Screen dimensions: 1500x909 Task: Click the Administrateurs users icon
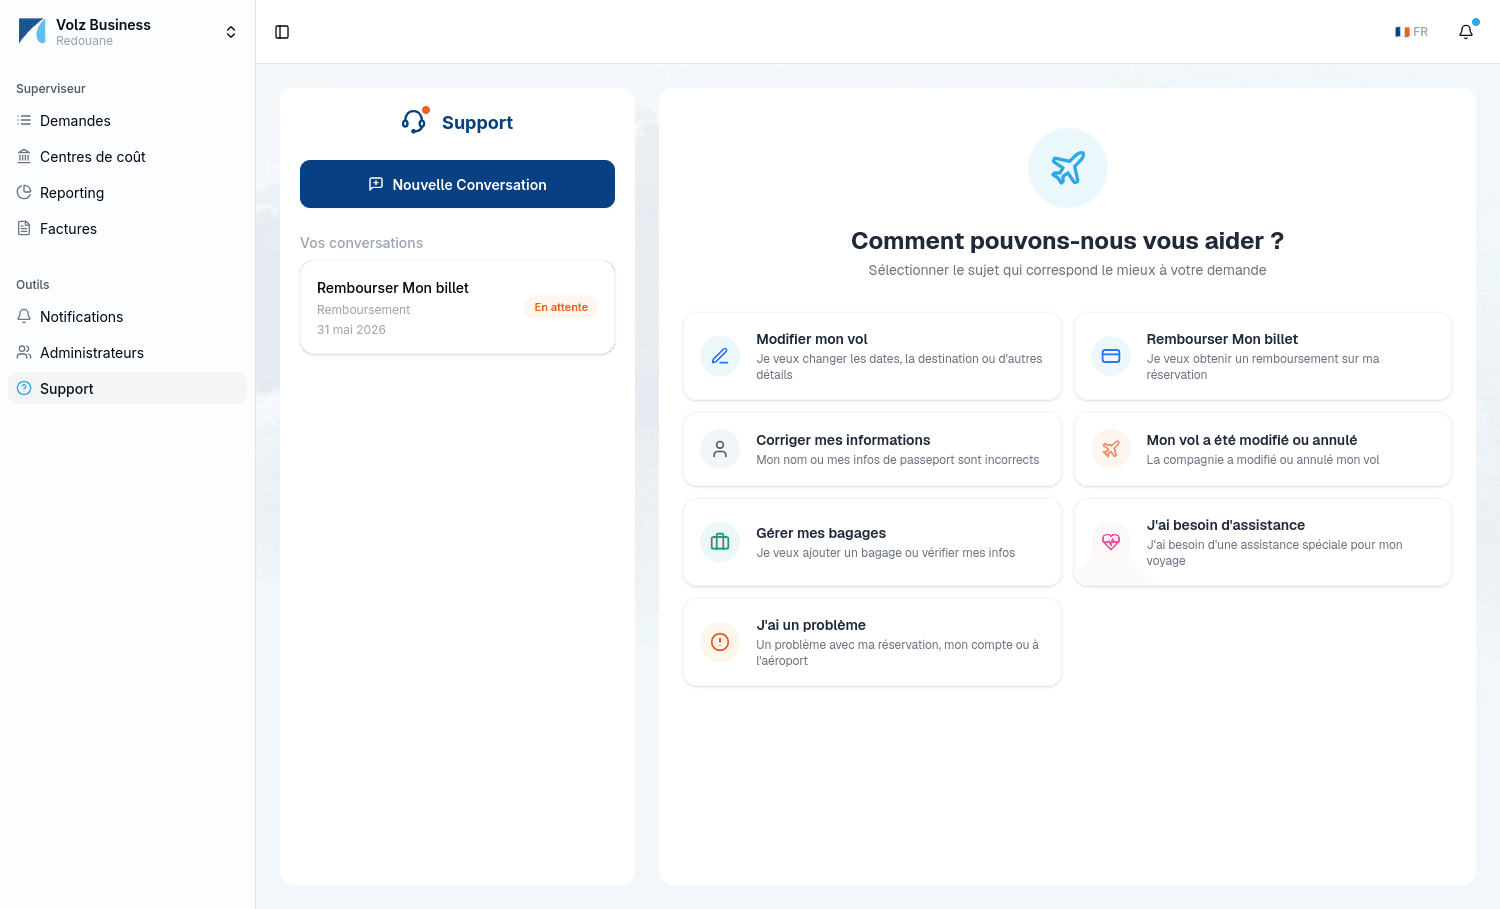[x=24, y=352]
